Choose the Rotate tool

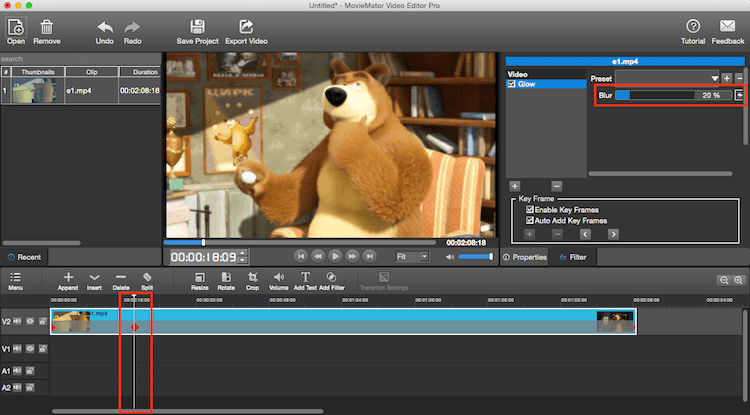click(226, 281)
